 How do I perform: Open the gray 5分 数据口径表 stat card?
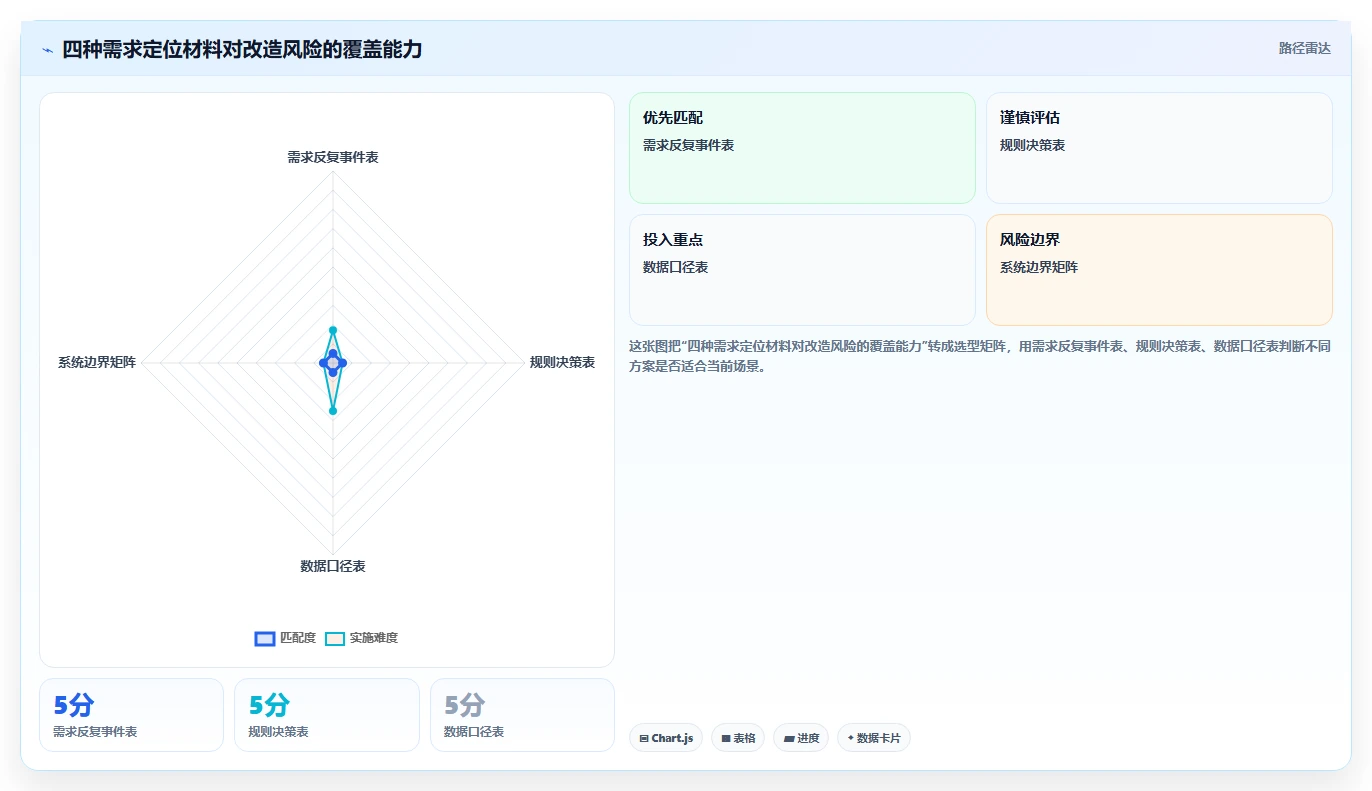[x=522, y=715]
